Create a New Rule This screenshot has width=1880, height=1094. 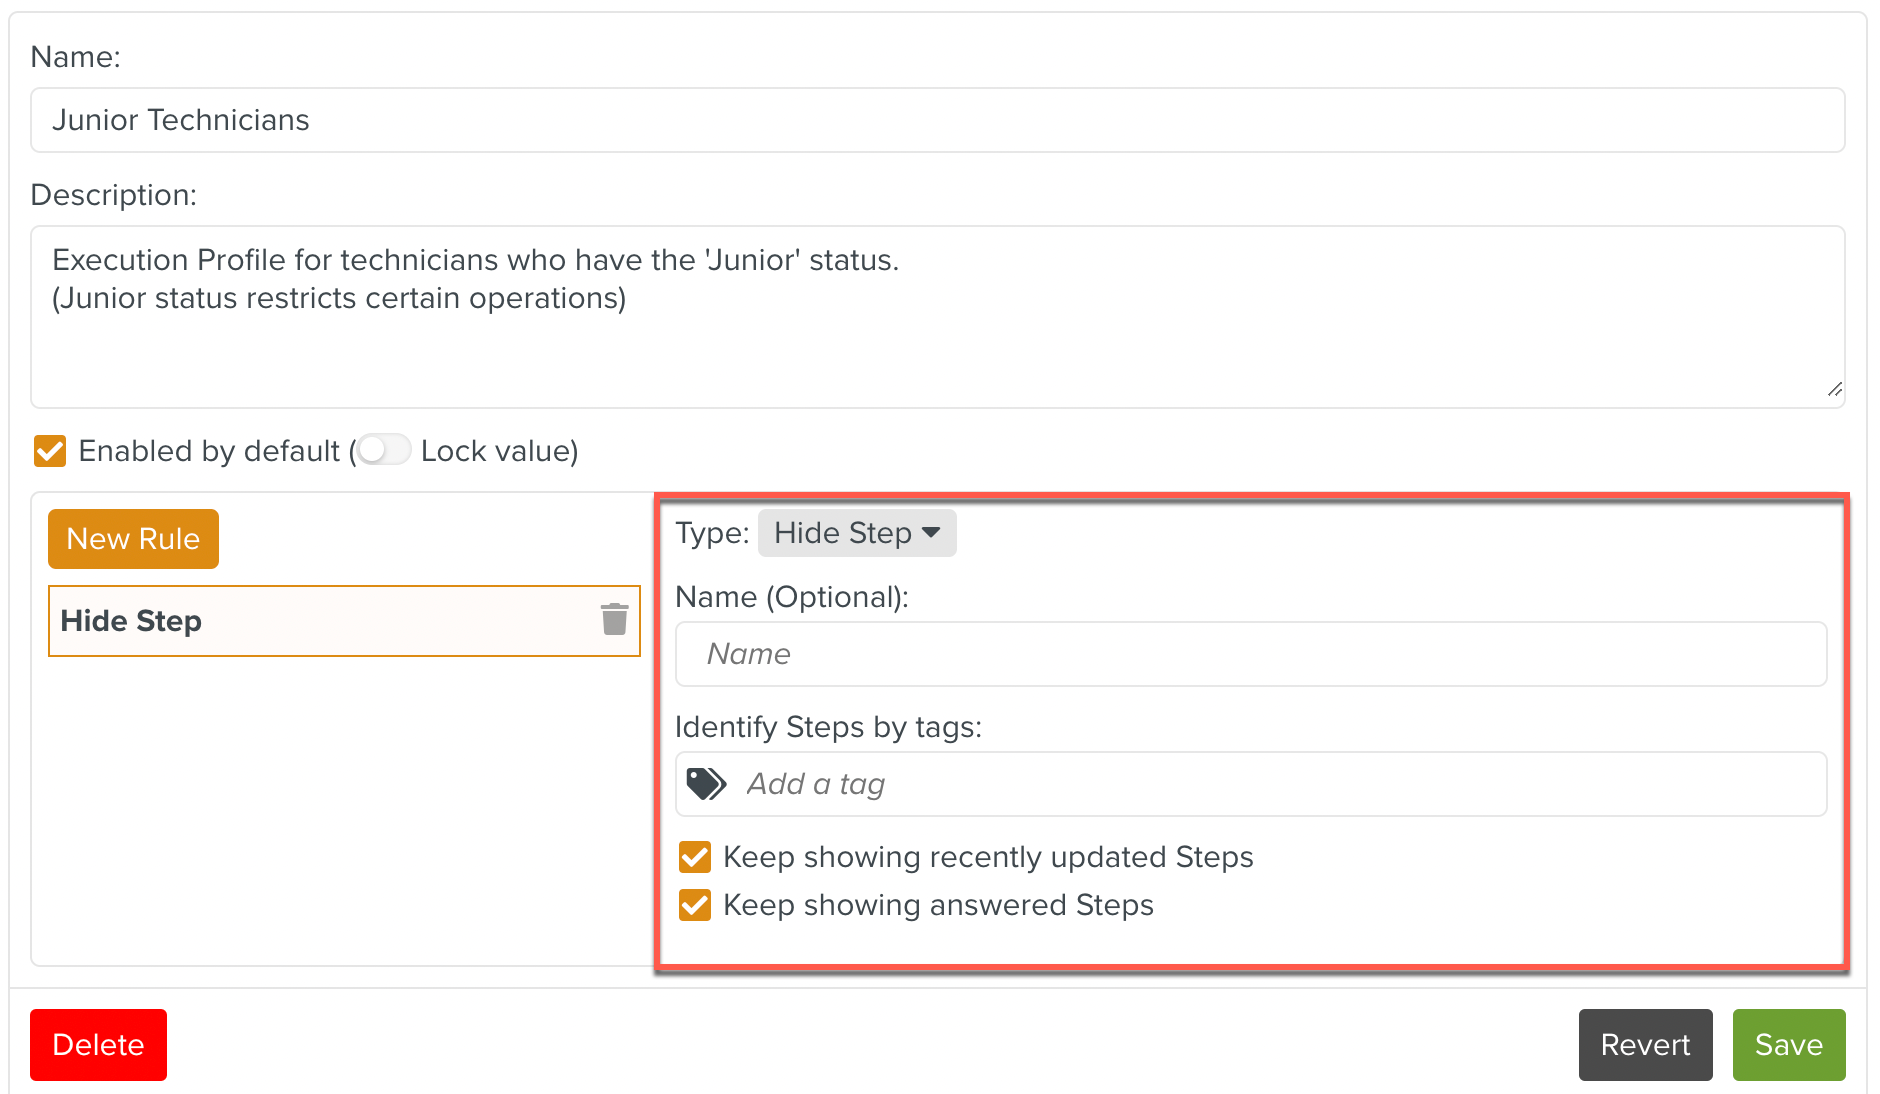(133, 538)
